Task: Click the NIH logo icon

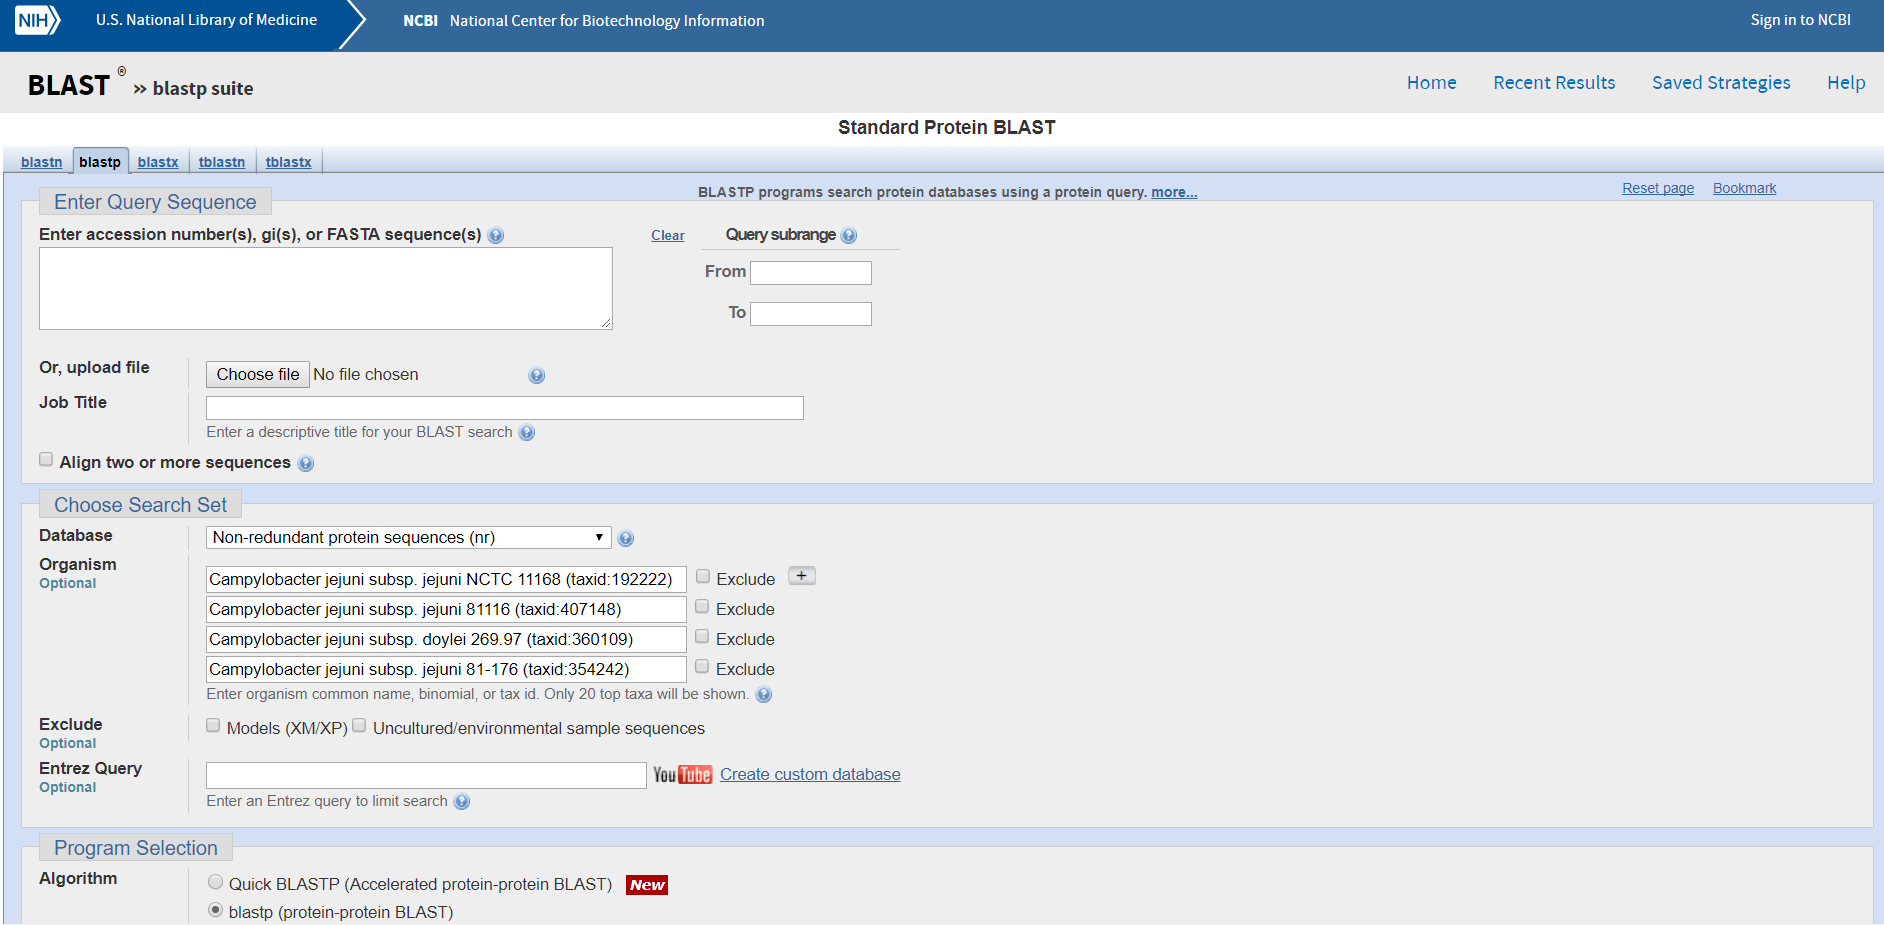Action: [x=37, y=20]
